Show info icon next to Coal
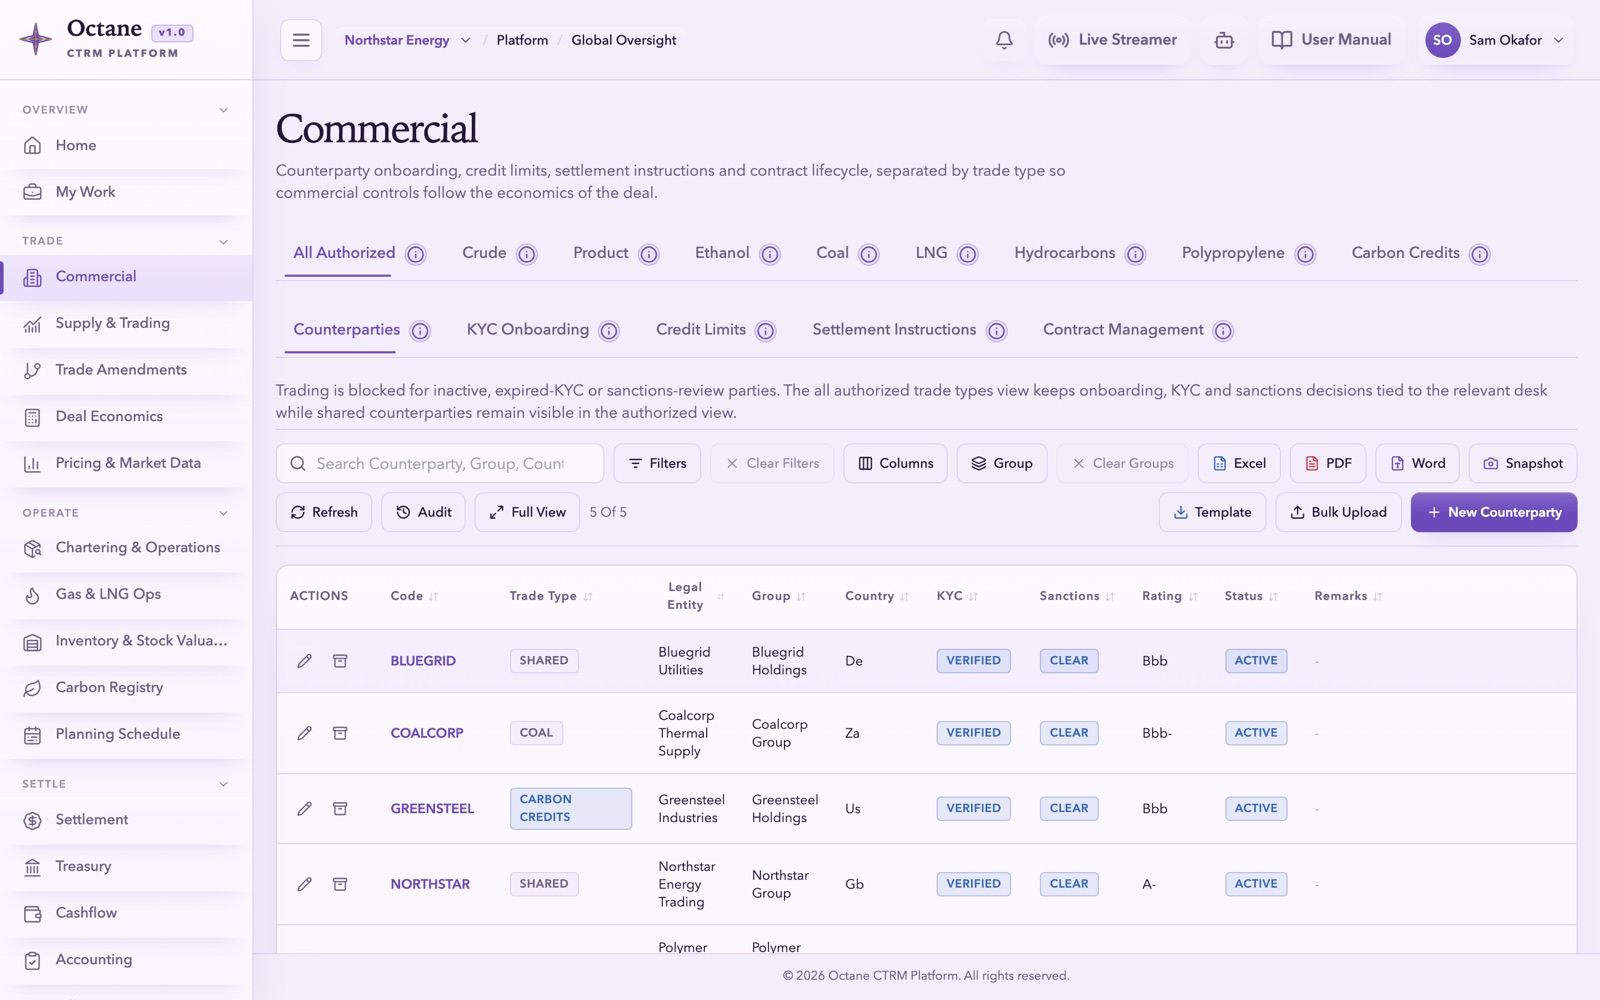The height and width of the screenshot is (1000, 1600). (x=869, y=254)
